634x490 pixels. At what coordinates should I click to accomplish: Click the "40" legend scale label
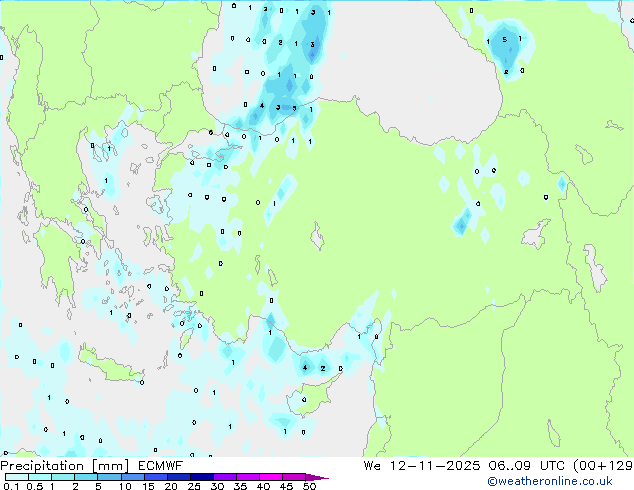(x=263, y=486)
